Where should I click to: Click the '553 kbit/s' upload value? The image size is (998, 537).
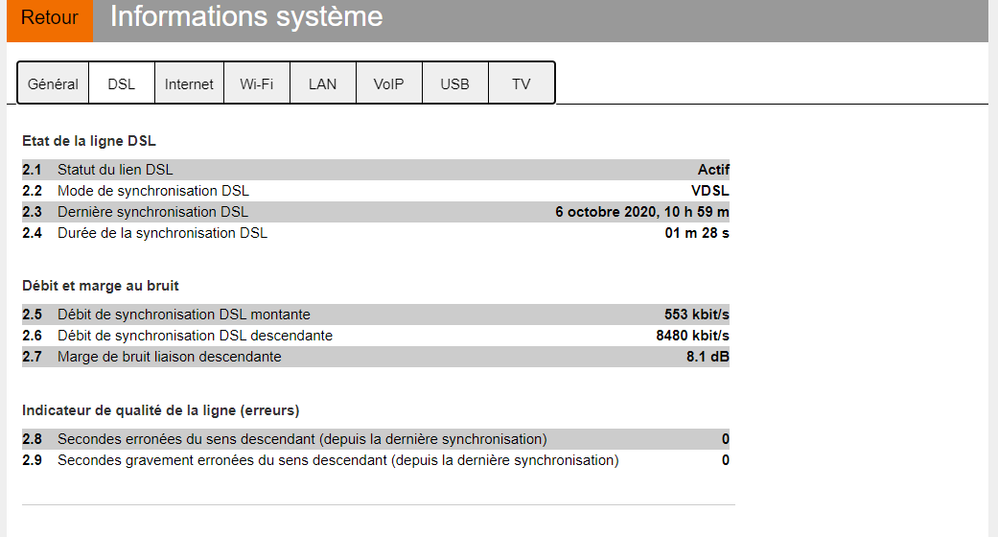click(x=697, y=314)
